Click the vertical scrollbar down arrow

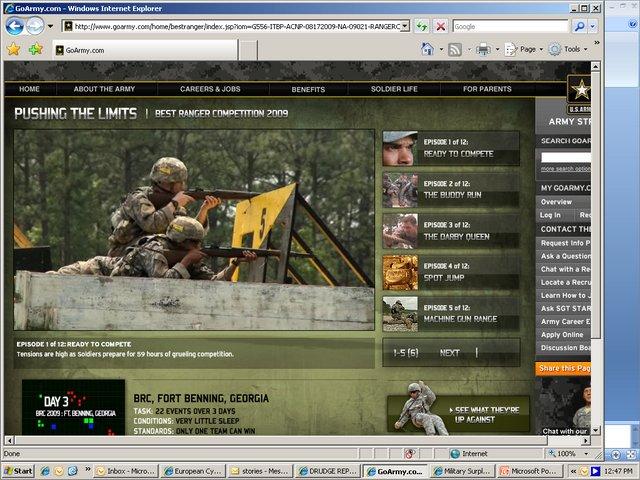tap(596, 430)
